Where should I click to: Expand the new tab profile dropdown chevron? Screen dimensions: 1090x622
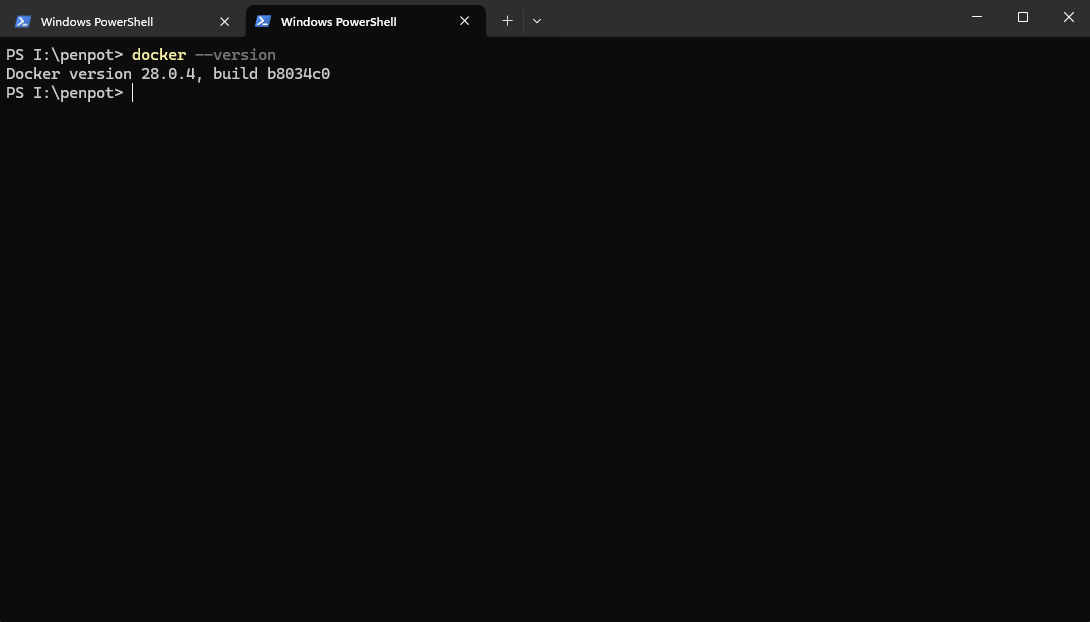pyautogui.click(x=537, y=21)
